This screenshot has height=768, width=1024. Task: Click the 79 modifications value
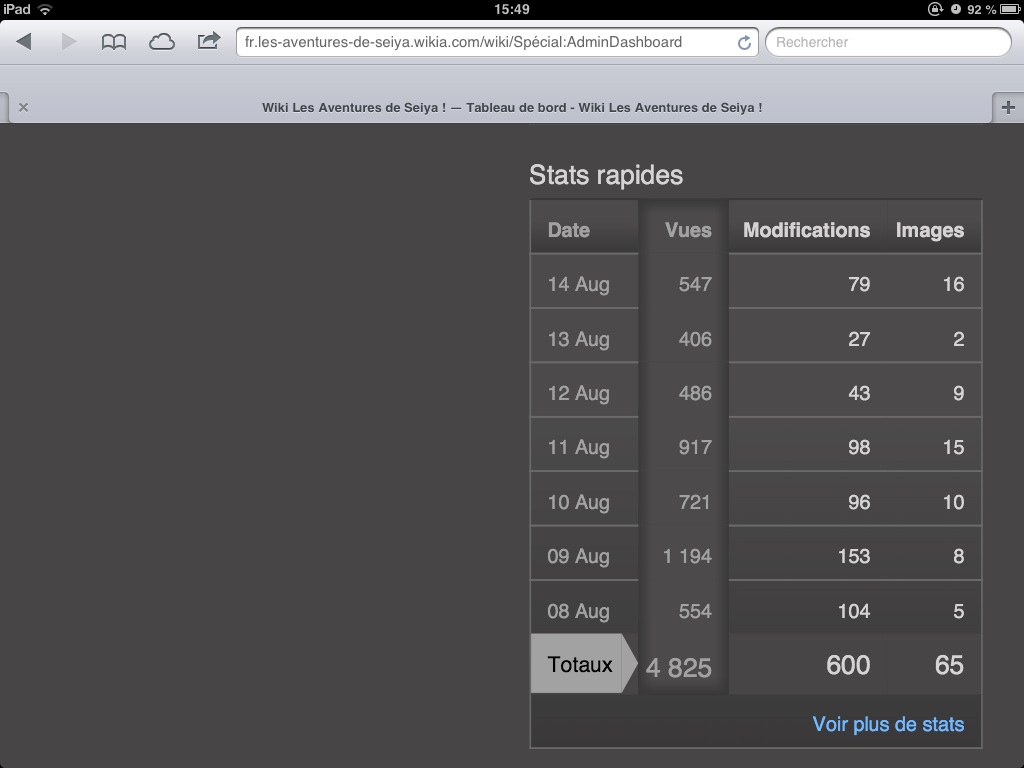click(859, 284)
